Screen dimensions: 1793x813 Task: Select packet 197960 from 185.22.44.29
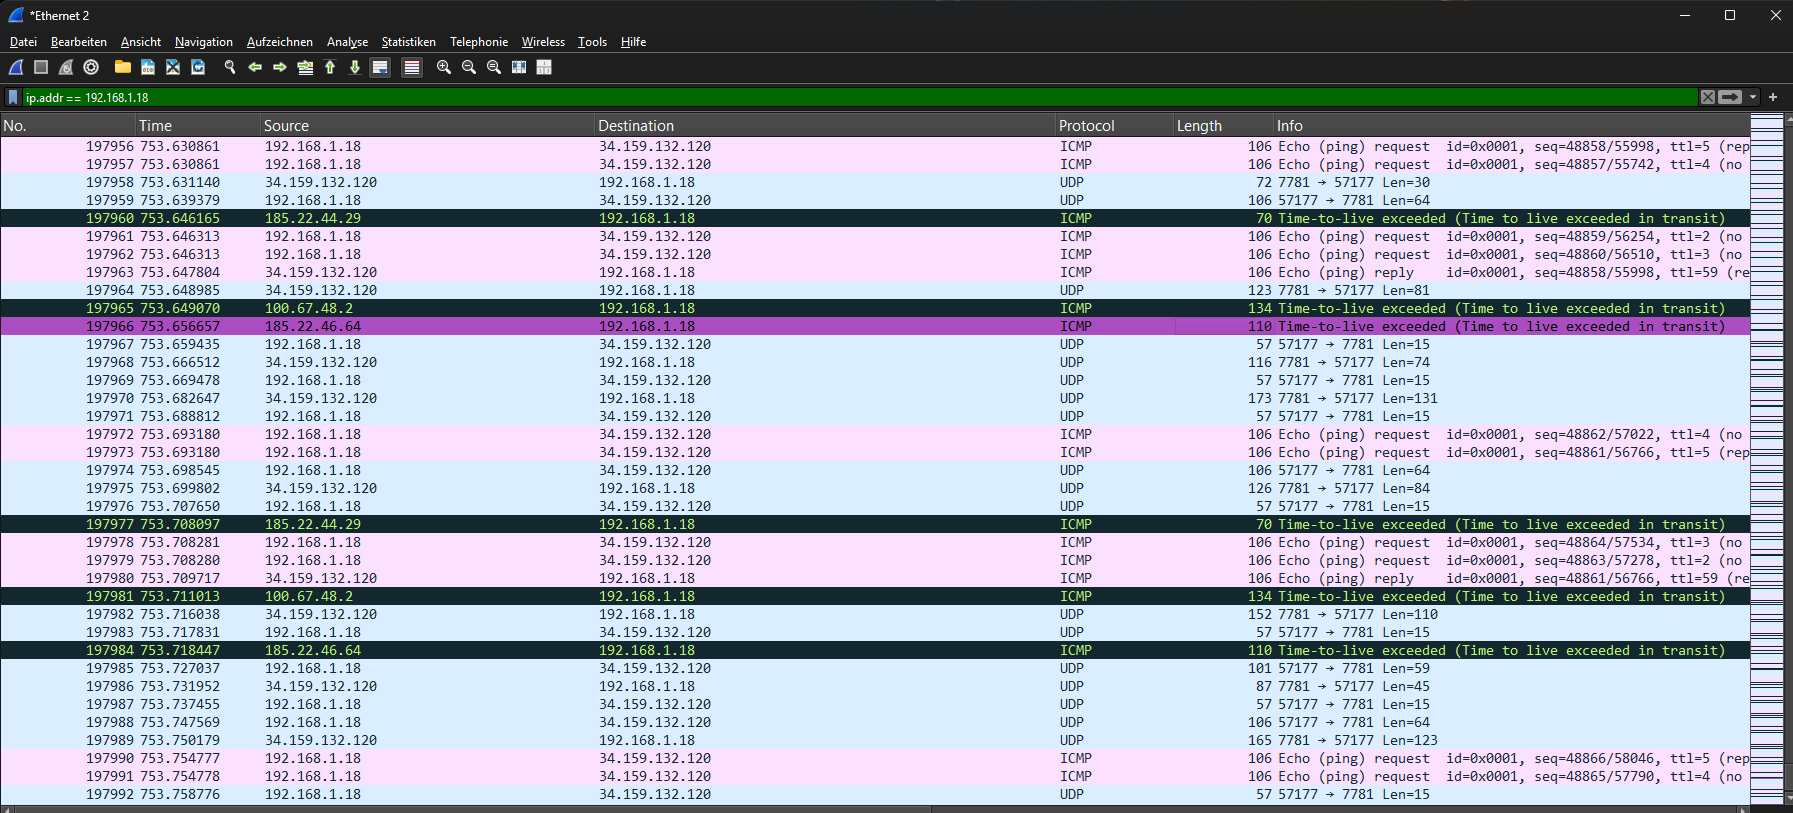tap(875, 218)
